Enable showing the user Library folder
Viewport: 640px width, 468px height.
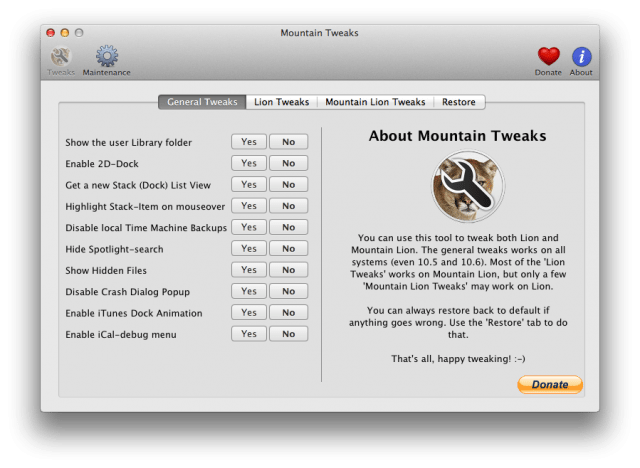[249, 142]
